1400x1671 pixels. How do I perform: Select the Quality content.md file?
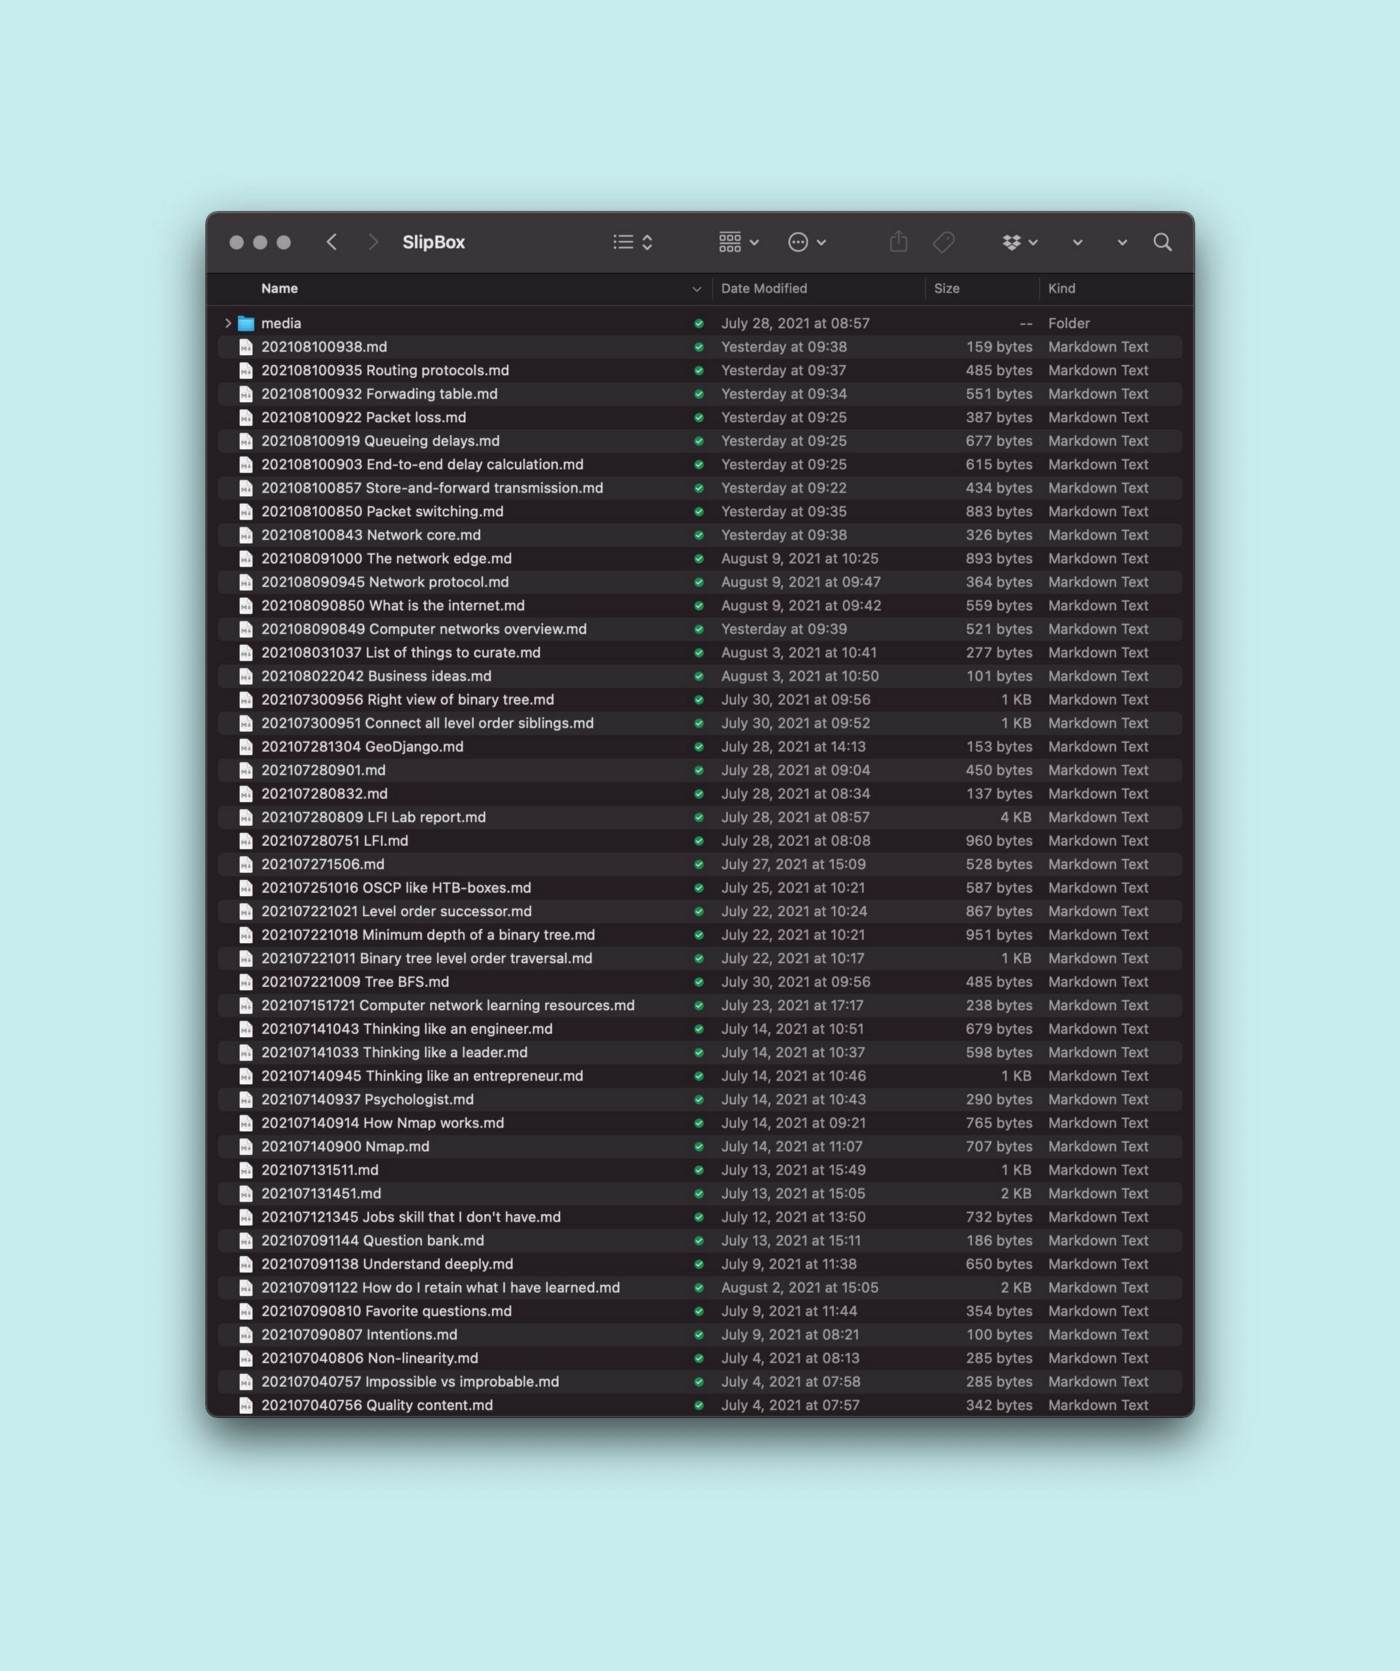pos(377,1405)
